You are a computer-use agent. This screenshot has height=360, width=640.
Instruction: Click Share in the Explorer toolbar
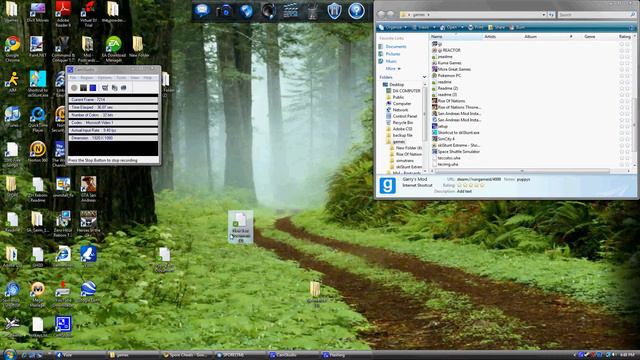coord(496,27)
